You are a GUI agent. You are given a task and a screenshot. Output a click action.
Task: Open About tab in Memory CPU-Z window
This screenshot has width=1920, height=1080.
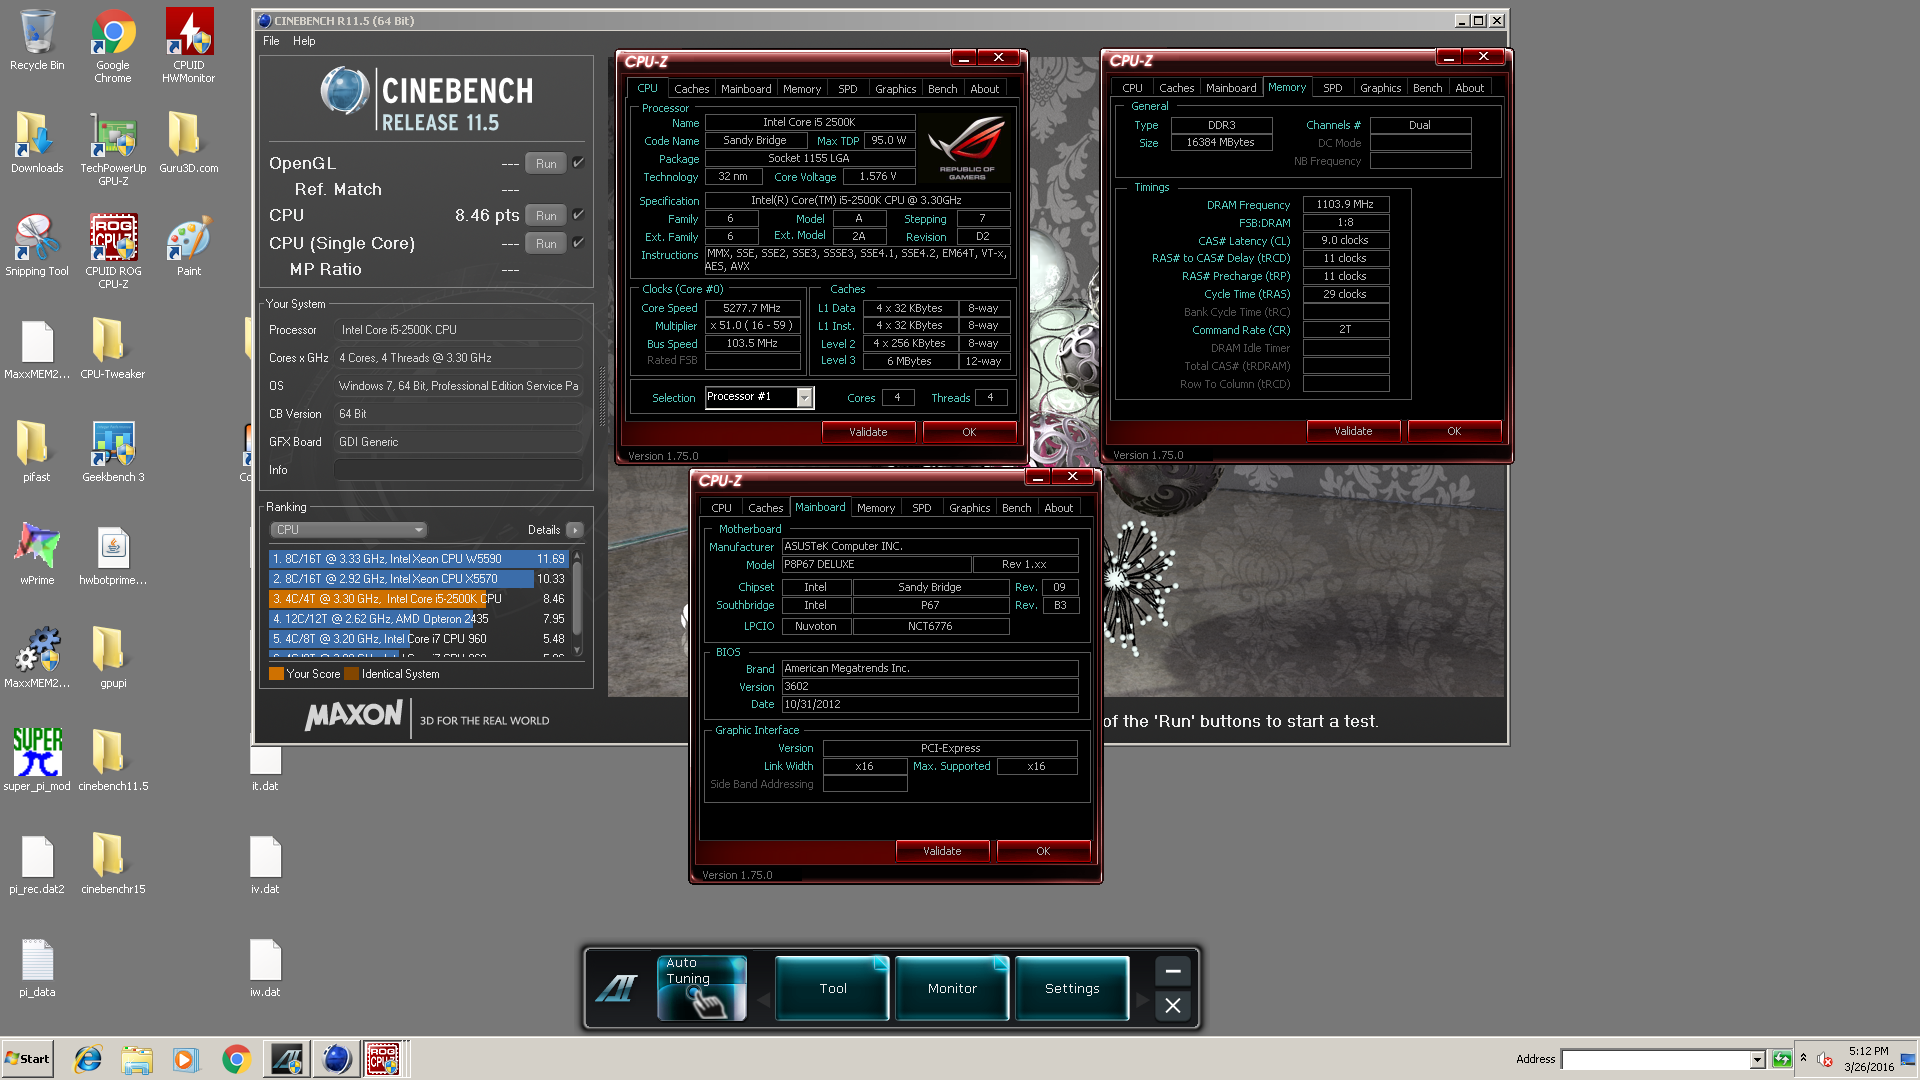pos(1469,88)
